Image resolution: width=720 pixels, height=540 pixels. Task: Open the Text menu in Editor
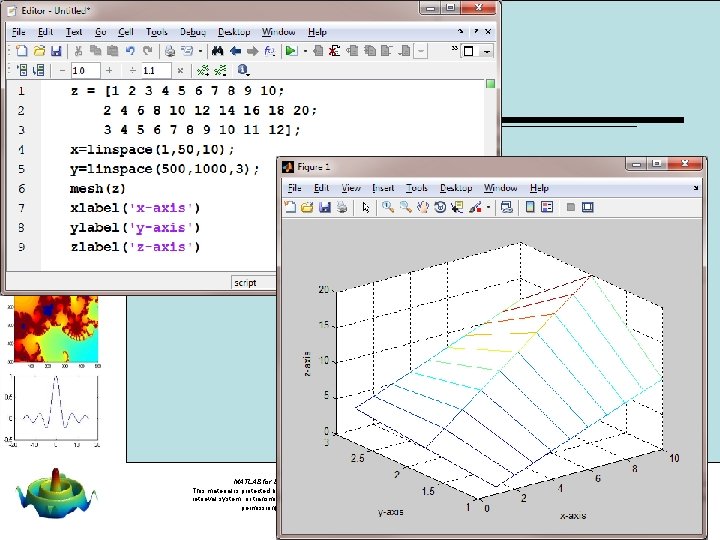[73, 32]
